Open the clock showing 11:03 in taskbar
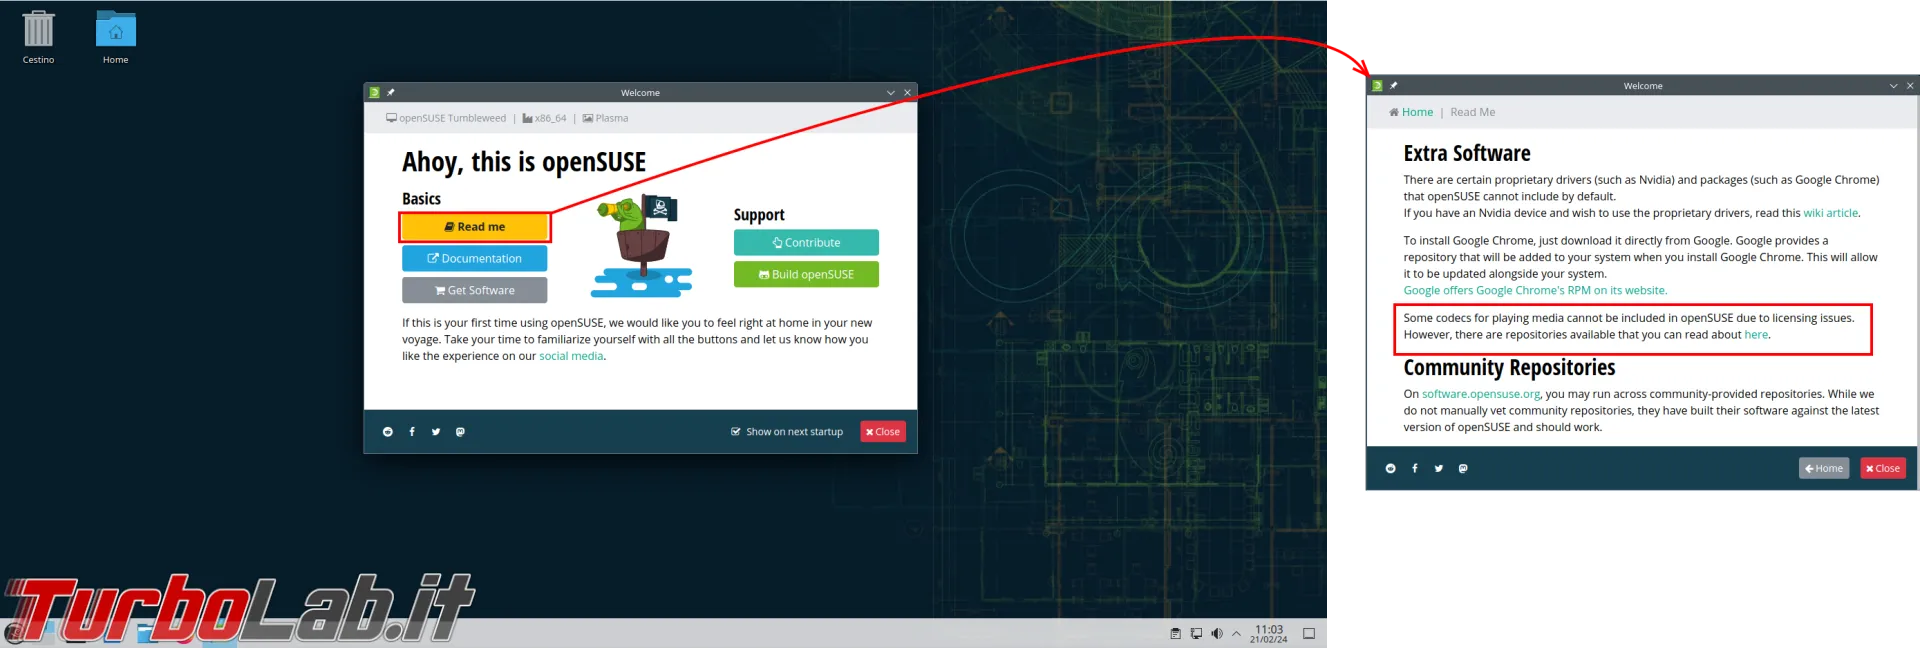Screen dimensions: 1920x648 1269,634
